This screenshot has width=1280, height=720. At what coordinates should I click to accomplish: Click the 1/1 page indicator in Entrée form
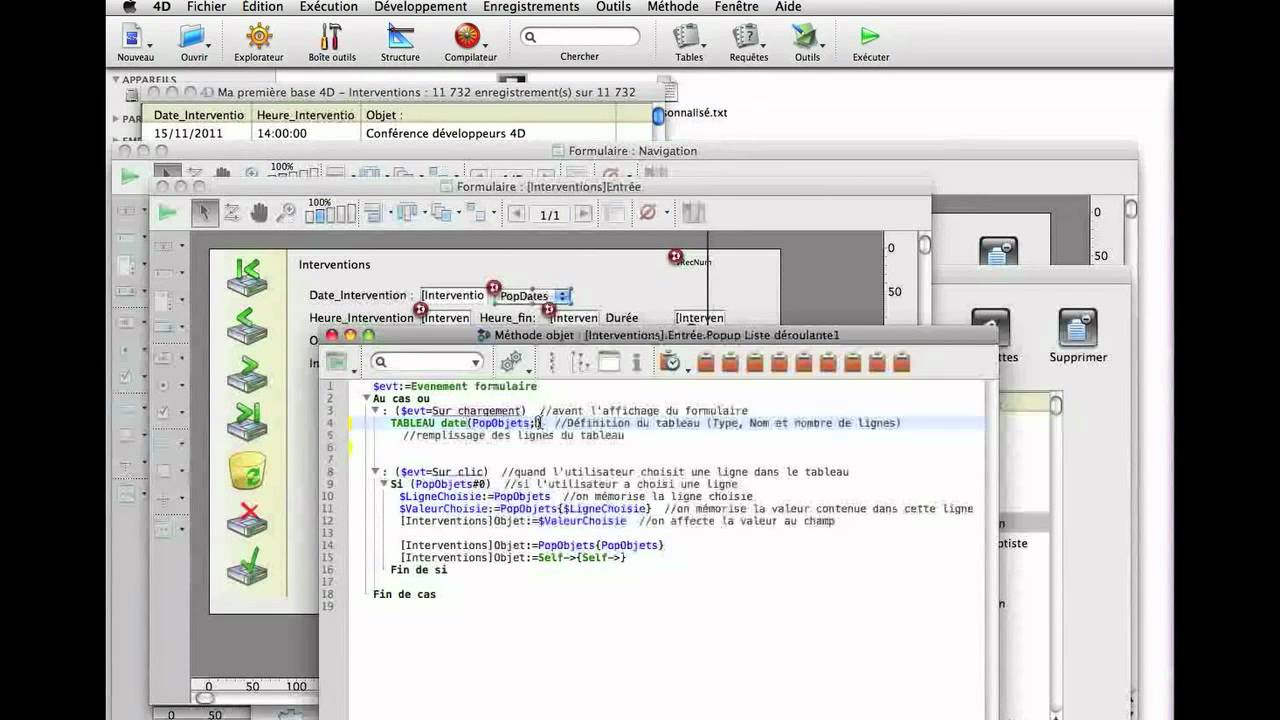550,215
